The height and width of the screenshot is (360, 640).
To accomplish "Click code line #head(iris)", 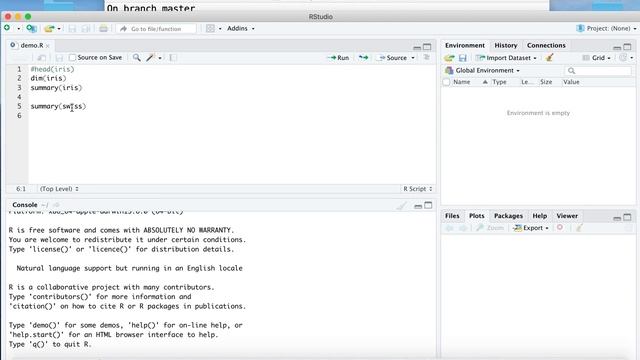I will pyautogui.click(x=52, y=69).
